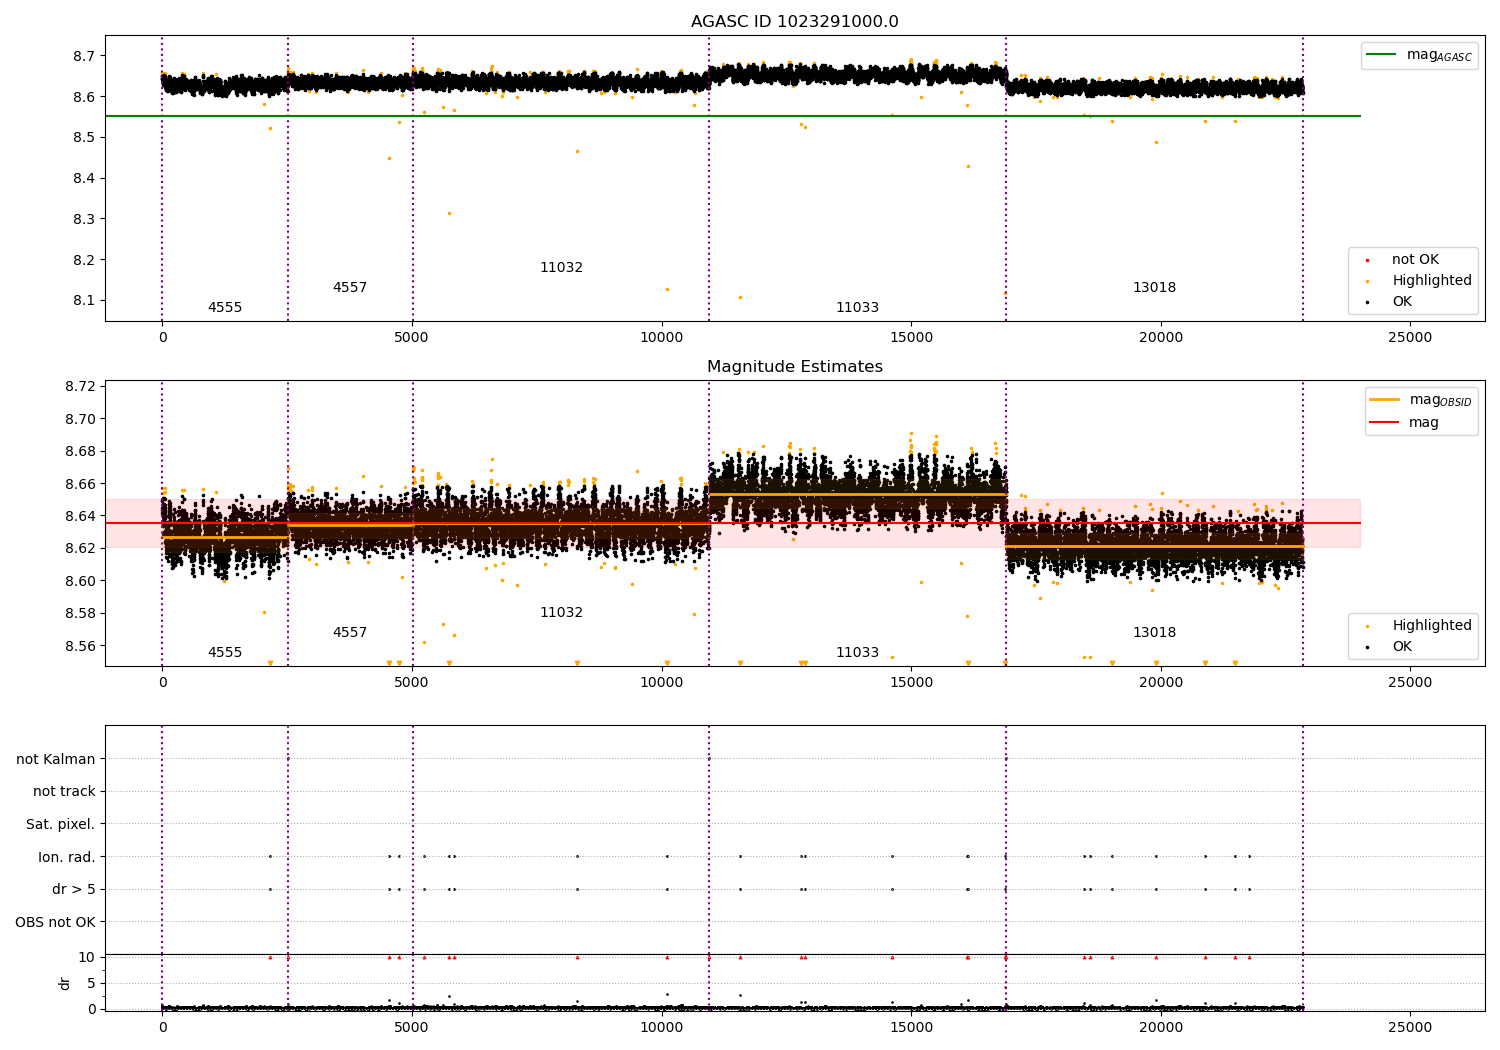
Task: Click the title "AGASC ID 1023291000.0"
Action: [795, 22]
